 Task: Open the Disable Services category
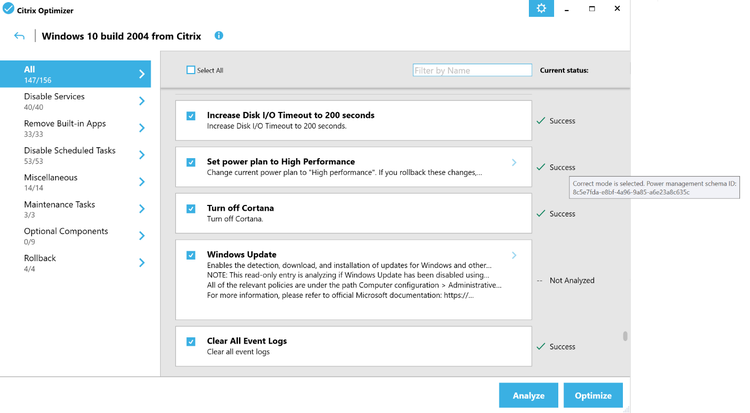click(x=75, y=101)
